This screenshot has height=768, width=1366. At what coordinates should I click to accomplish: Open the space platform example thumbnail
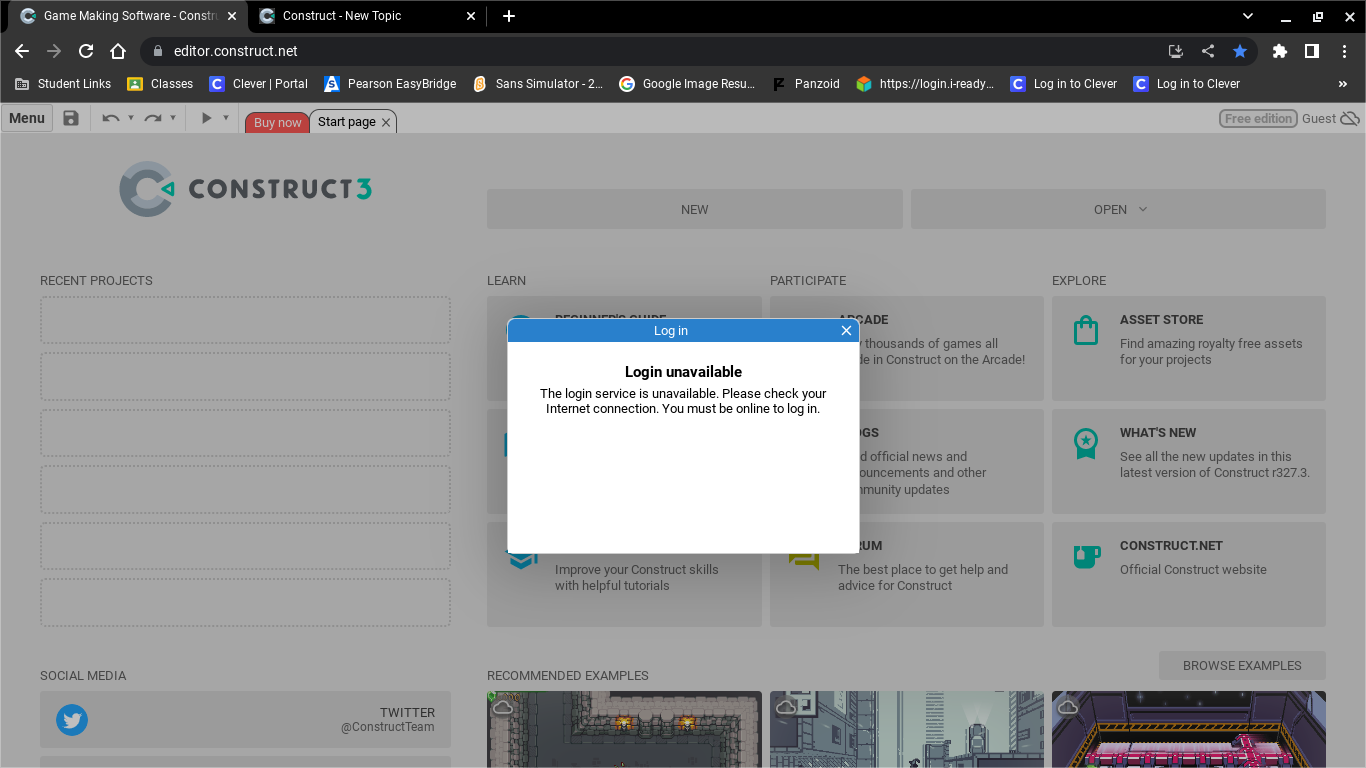[1189, 730]
